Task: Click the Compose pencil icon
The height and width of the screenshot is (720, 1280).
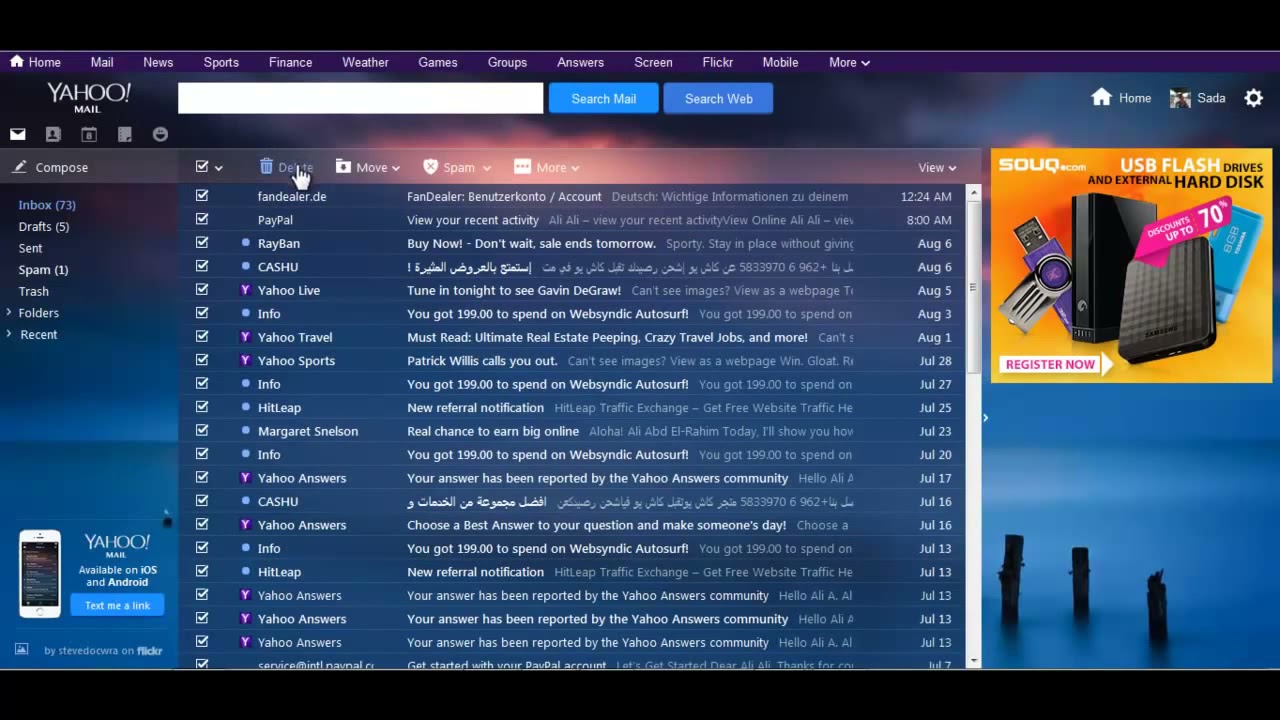Action: tap(19, 167)
